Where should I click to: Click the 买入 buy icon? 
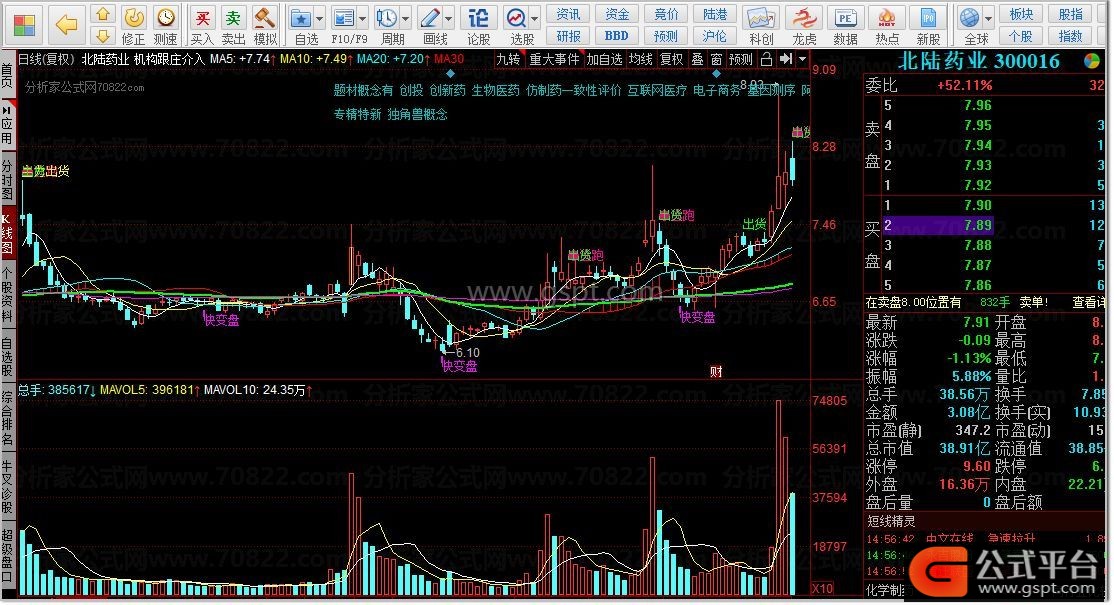pyautogui.click(x=202, y=18)
